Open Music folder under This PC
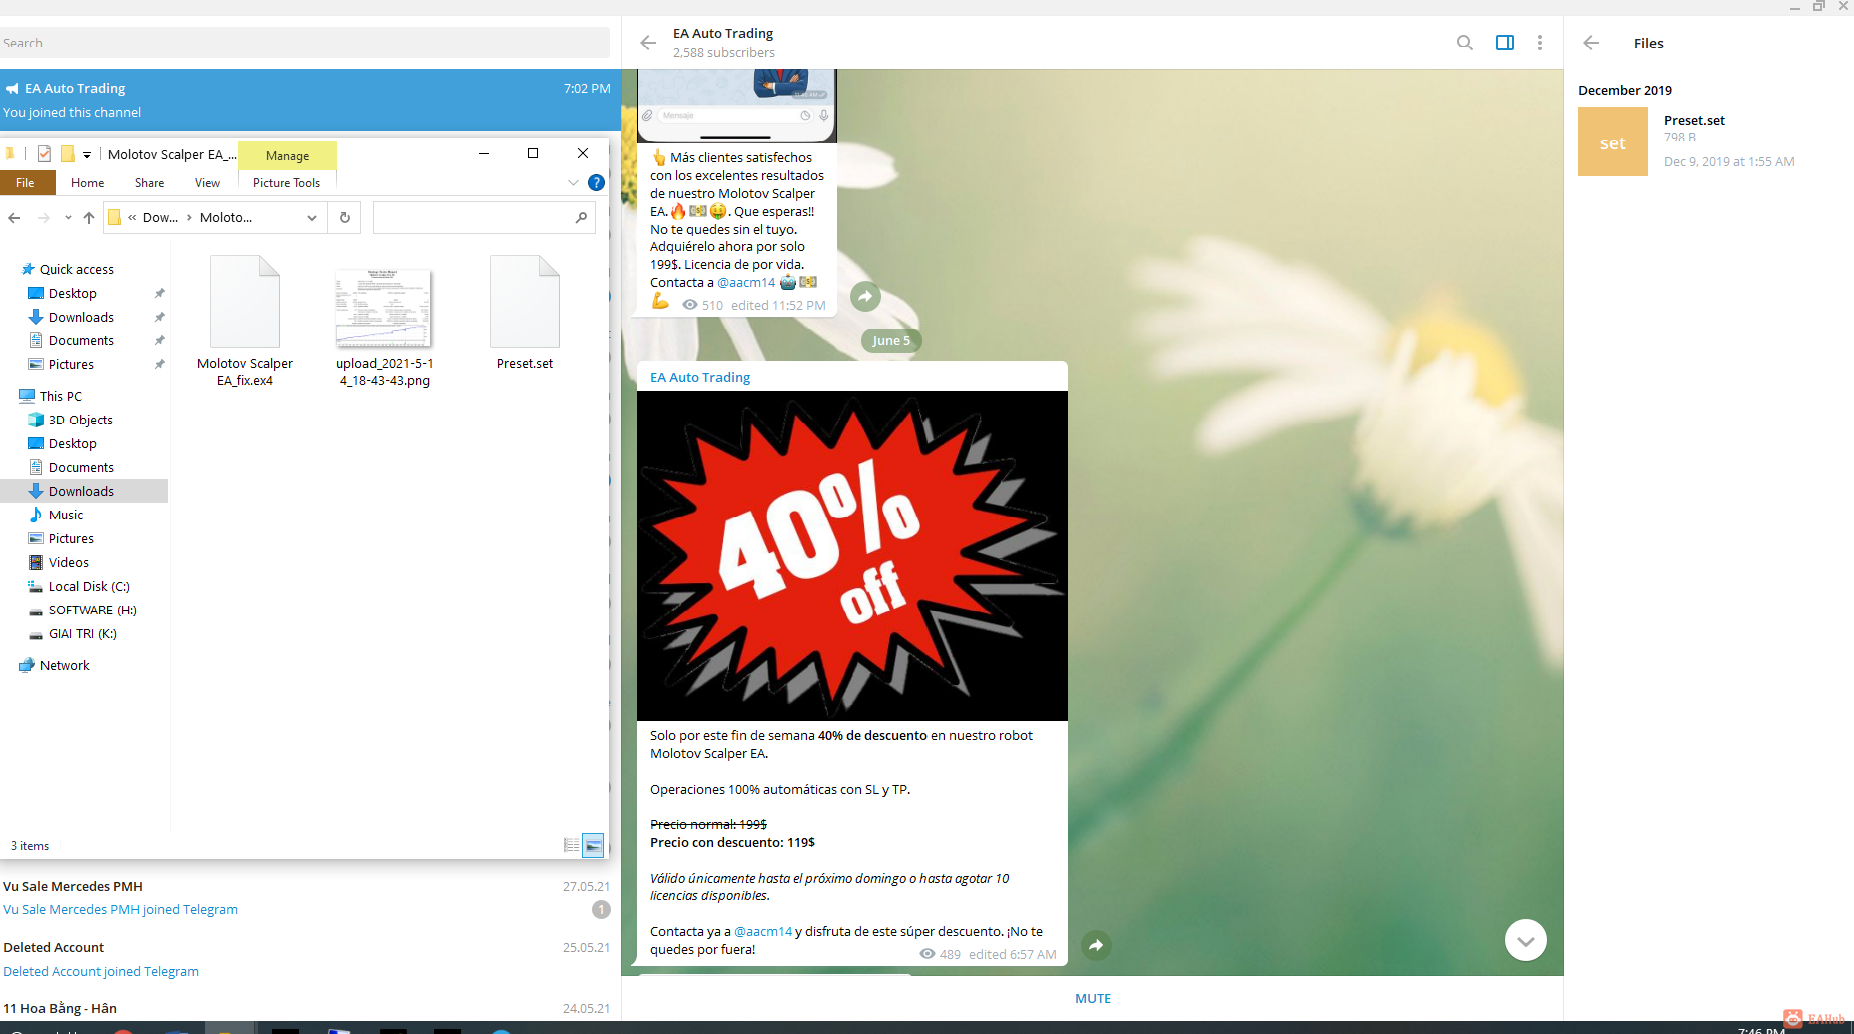Screen dimensions: 1854x1034 (x=66, y=515)
